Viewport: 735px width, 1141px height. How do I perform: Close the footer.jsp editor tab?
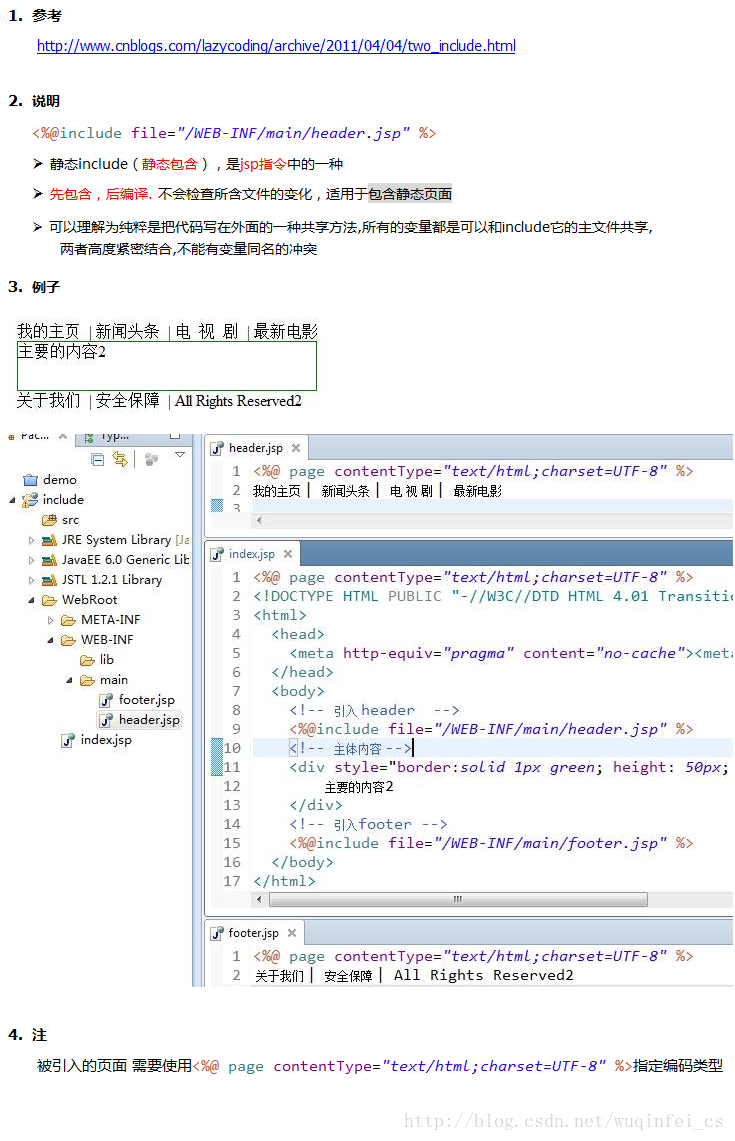coord(292,932)
